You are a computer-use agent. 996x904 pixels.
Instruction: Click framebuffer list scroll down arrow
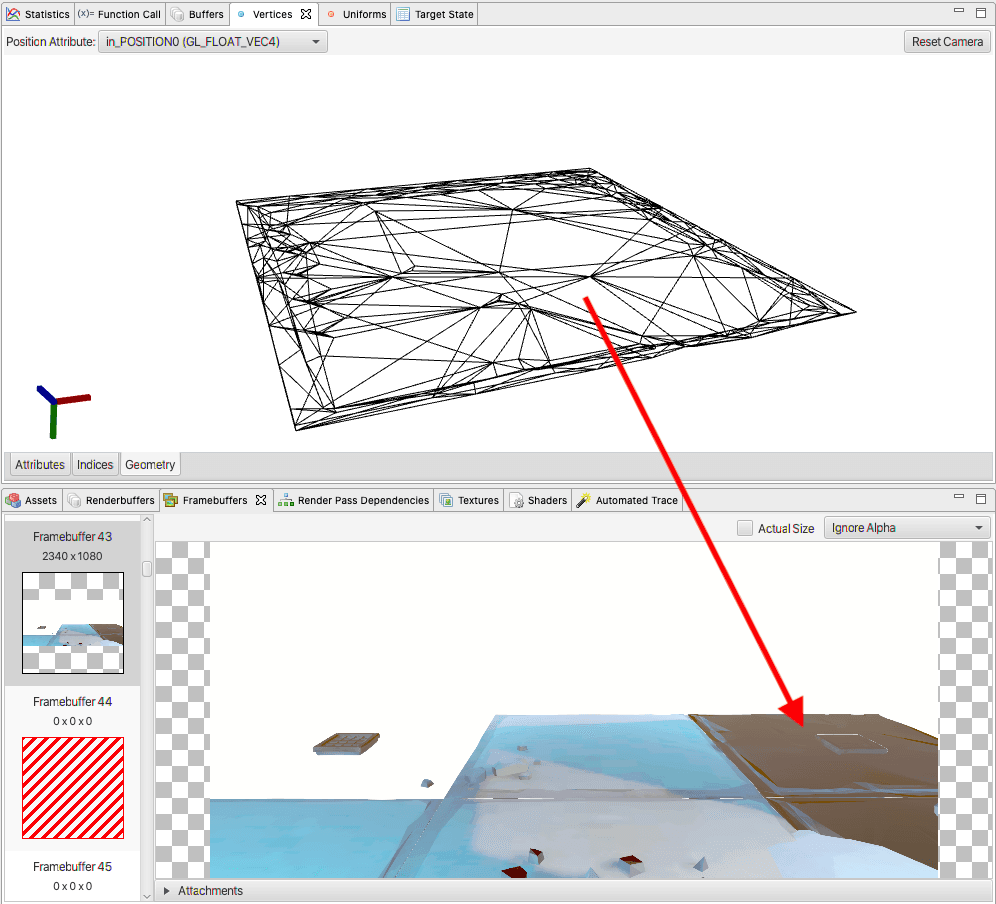click(x=147, y=896)
